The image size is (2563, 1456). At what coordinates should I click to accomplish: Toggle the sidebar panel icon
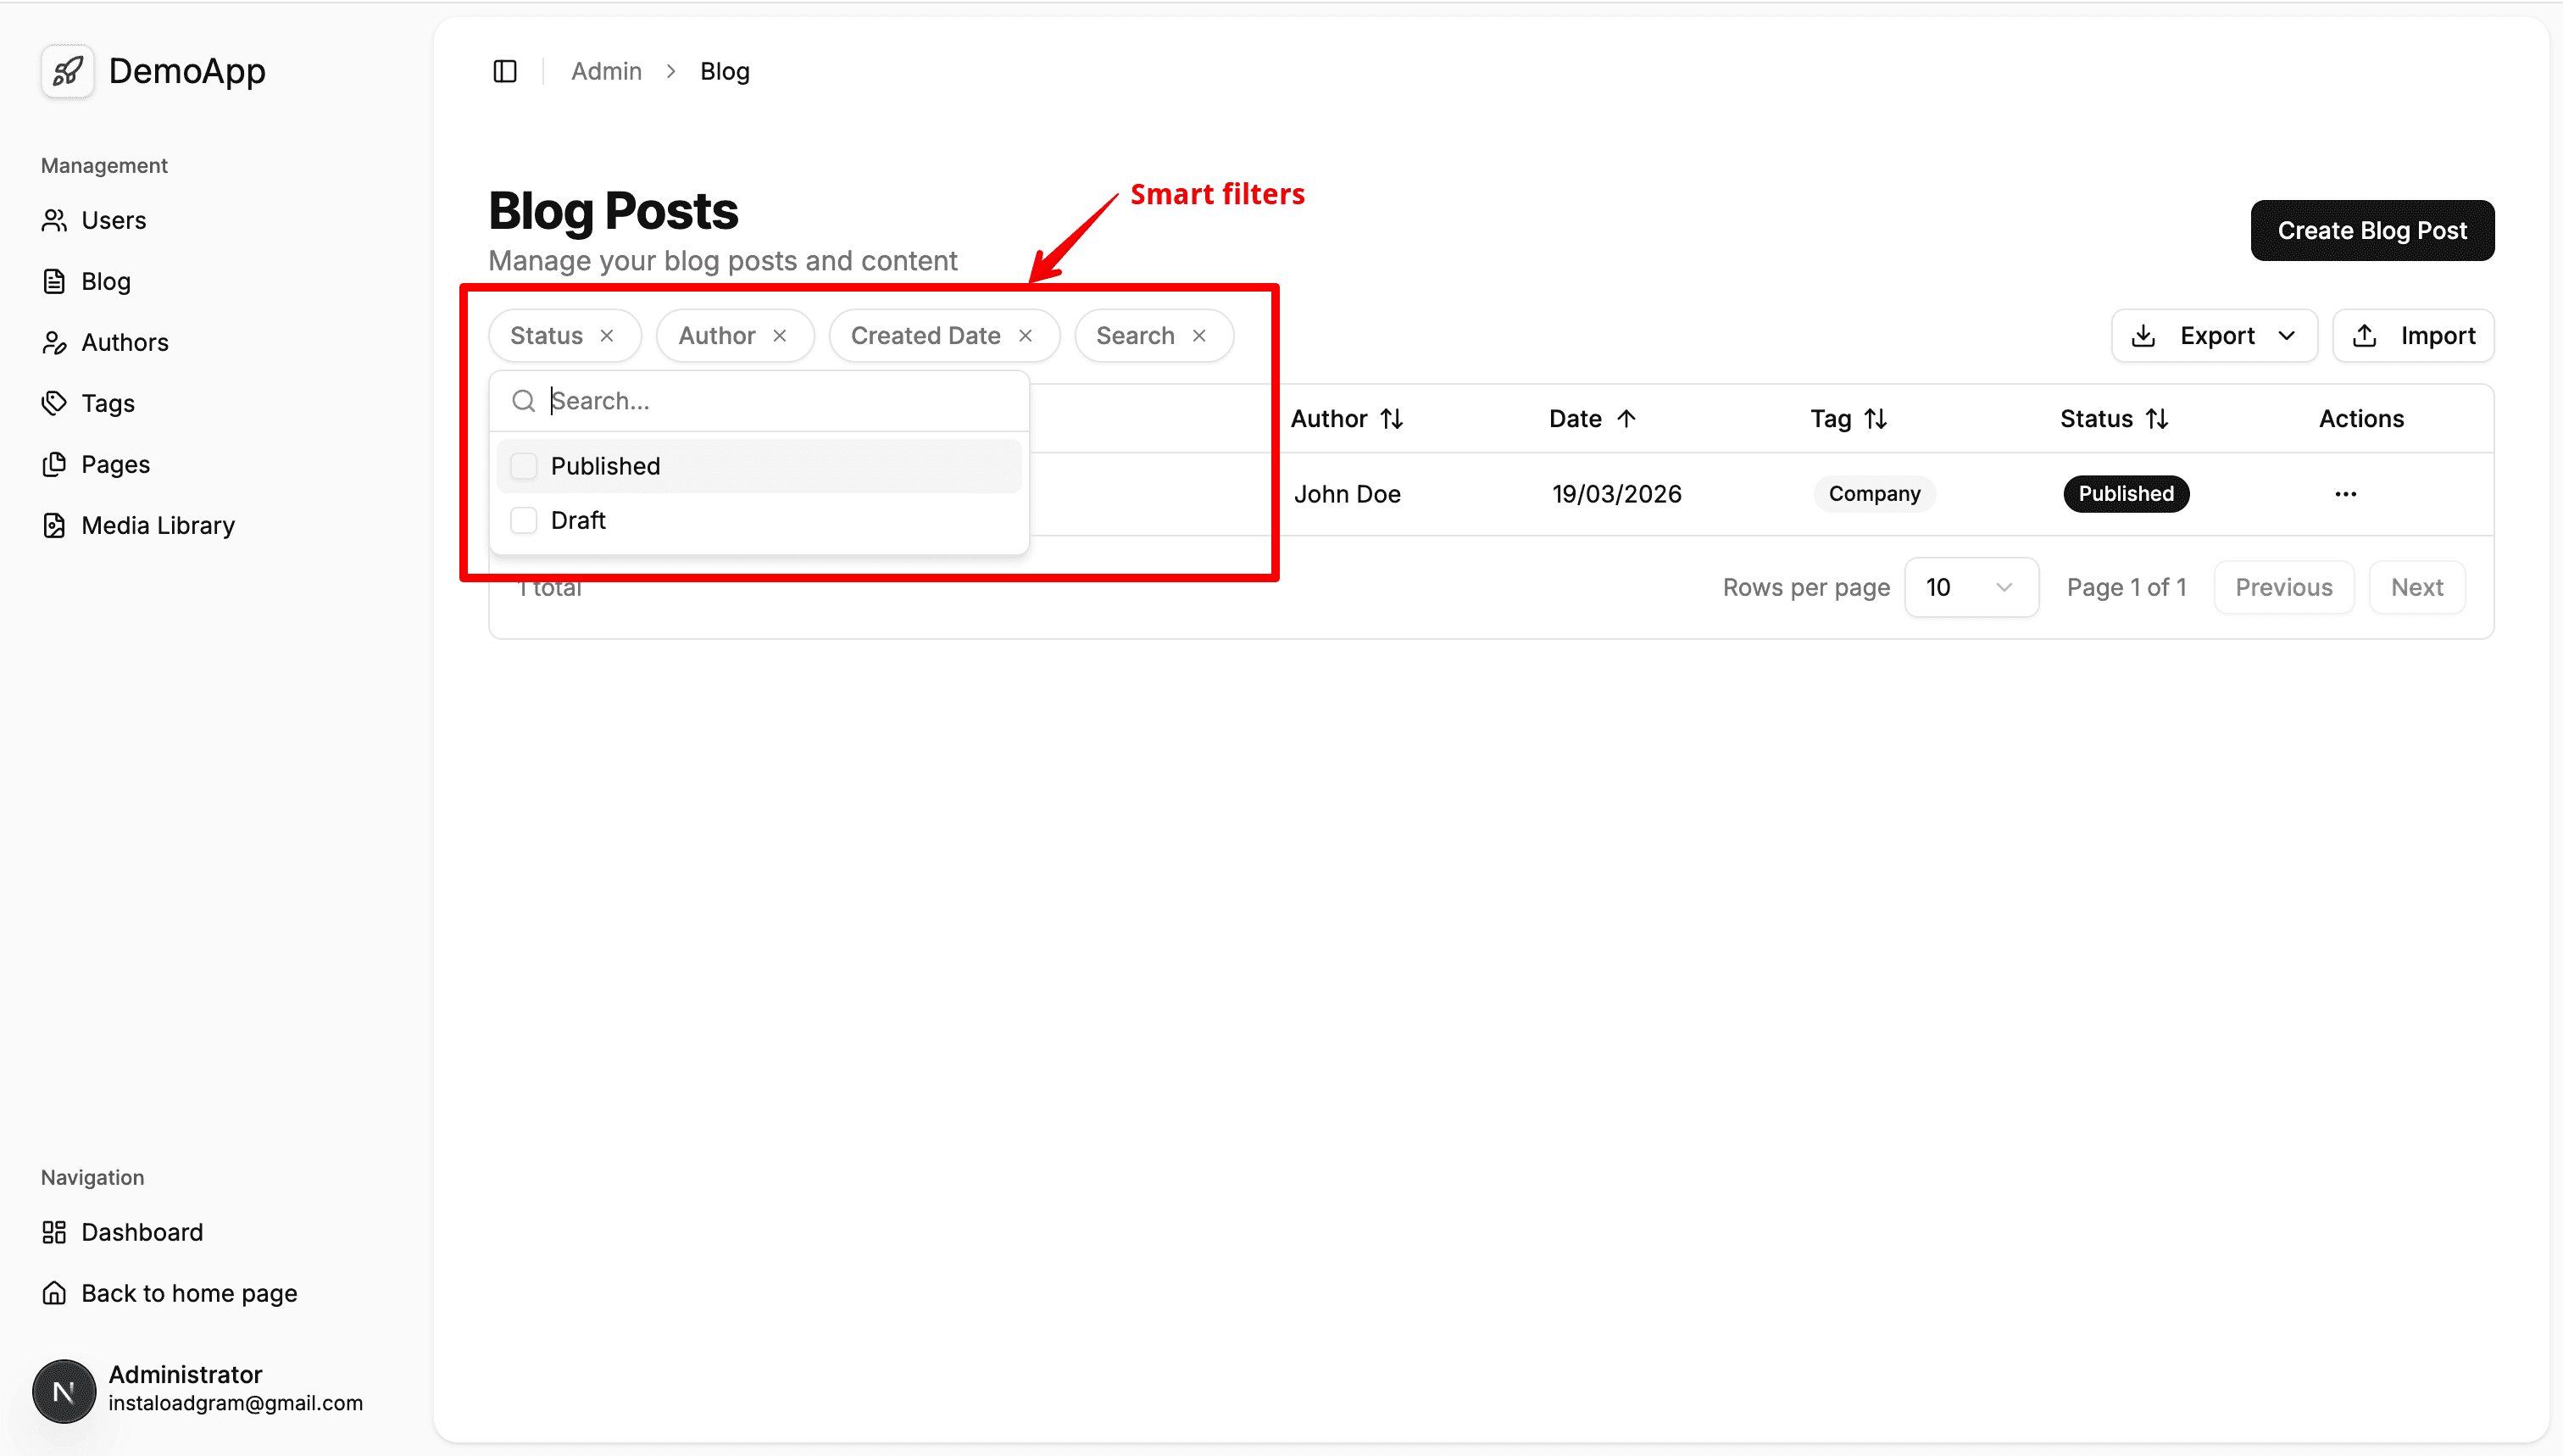[505, 71]
